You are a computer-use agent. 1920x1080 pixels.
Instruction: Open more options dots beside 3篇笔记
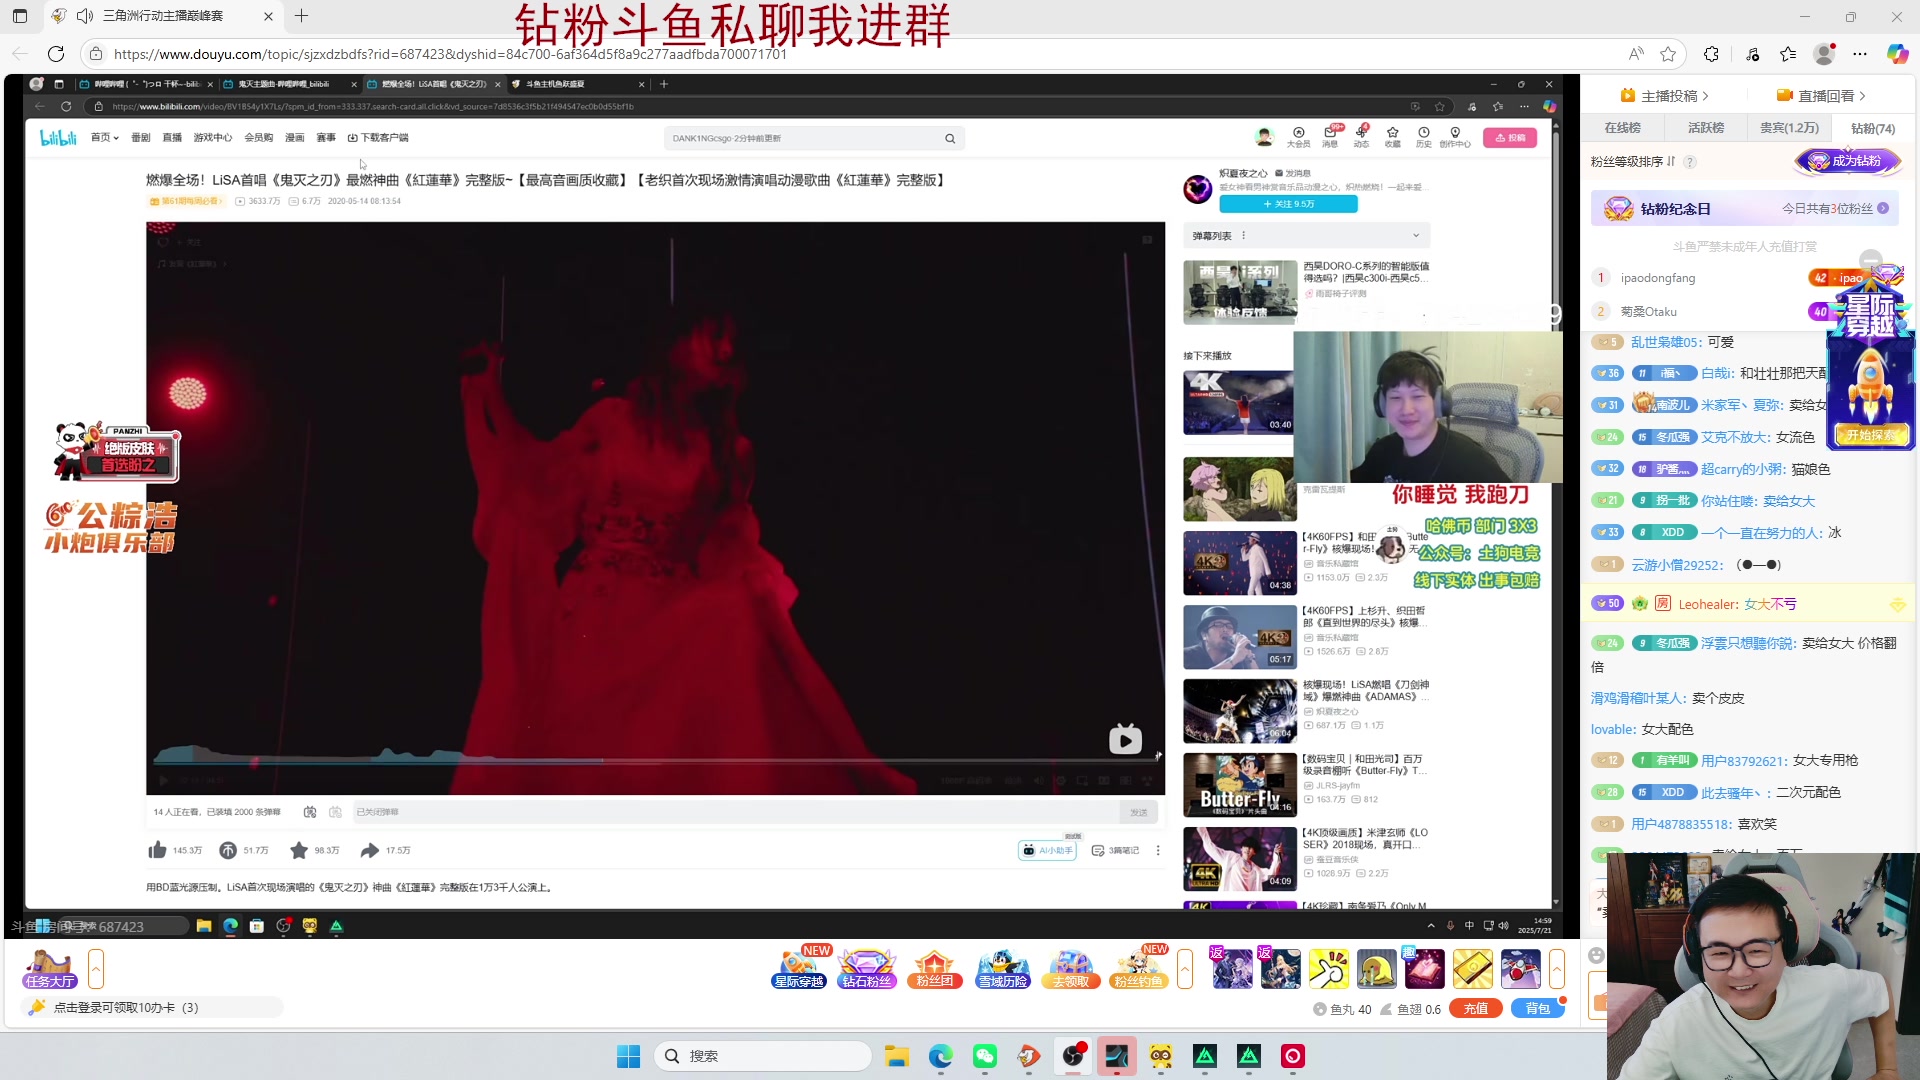[1158, 850]
